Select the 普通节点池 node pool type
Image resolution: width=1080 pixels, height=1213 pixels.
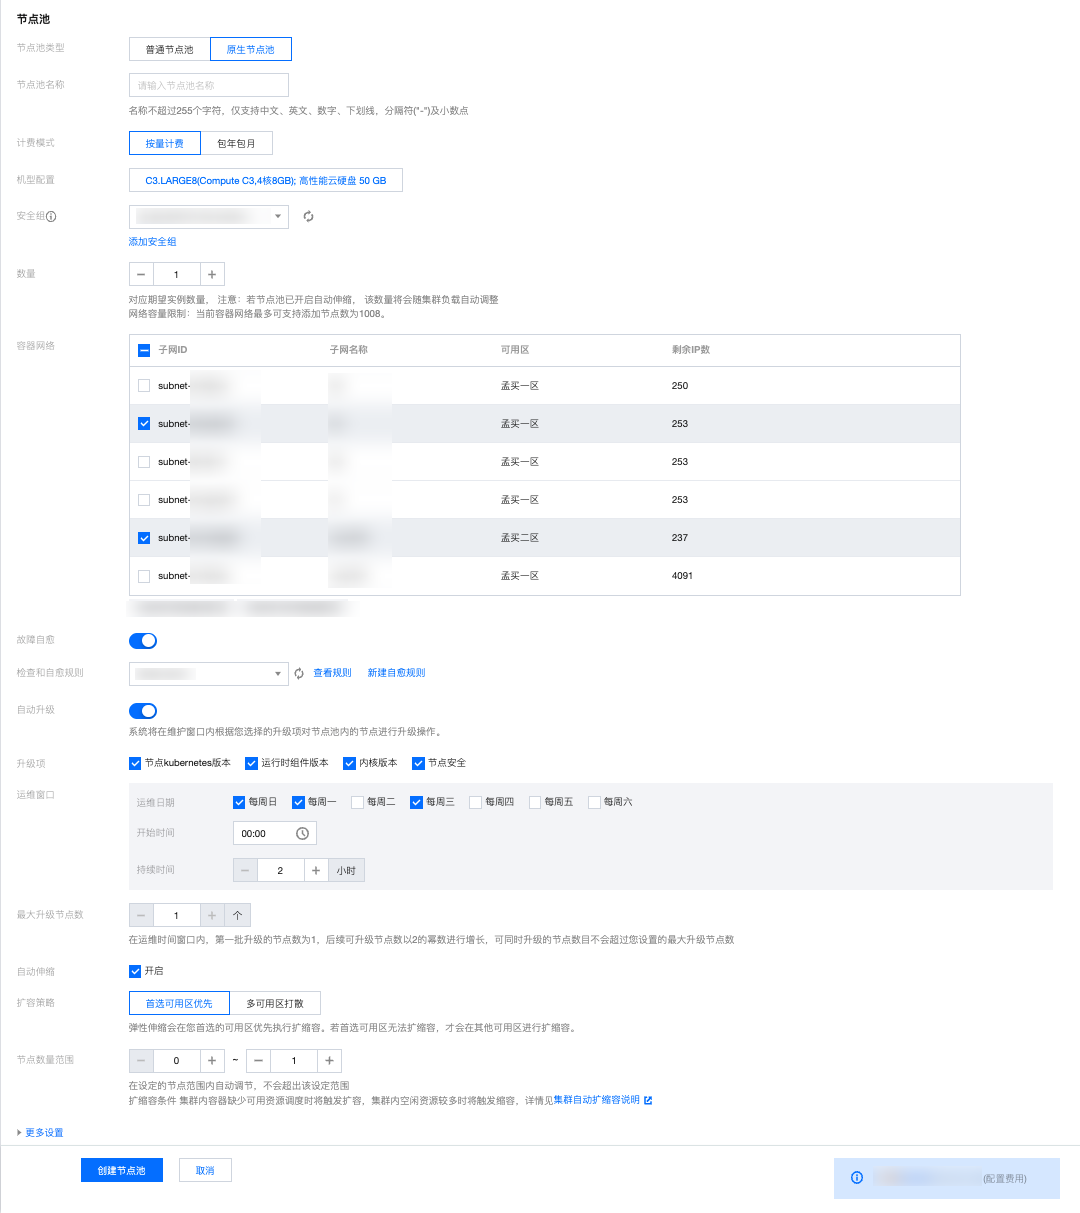(x=169, y=49)
